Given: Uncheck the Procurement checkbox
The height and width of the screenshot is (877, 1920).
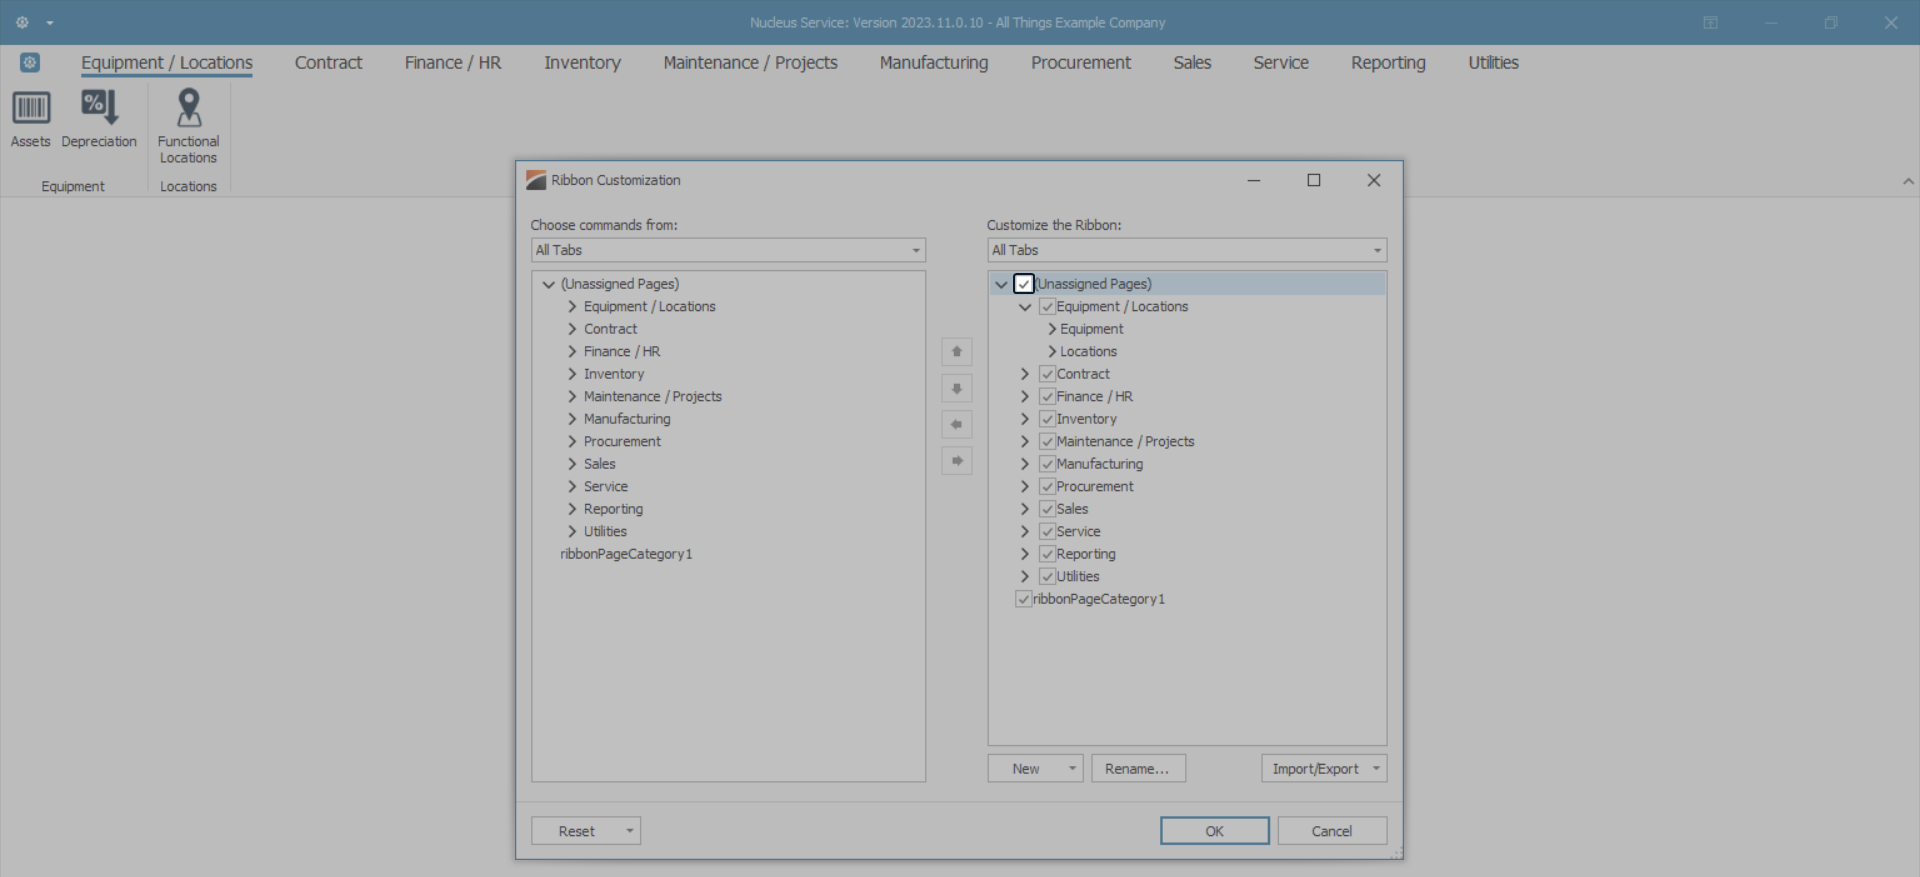Looking at the screenshot, I should tap(1048, 487).
